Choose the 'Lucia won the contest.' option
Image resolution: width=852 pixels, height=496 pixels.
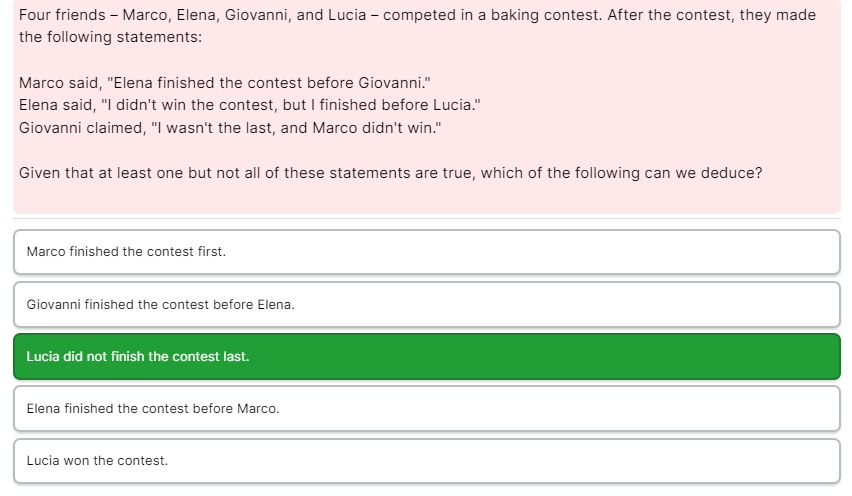[x=427, y=461]
